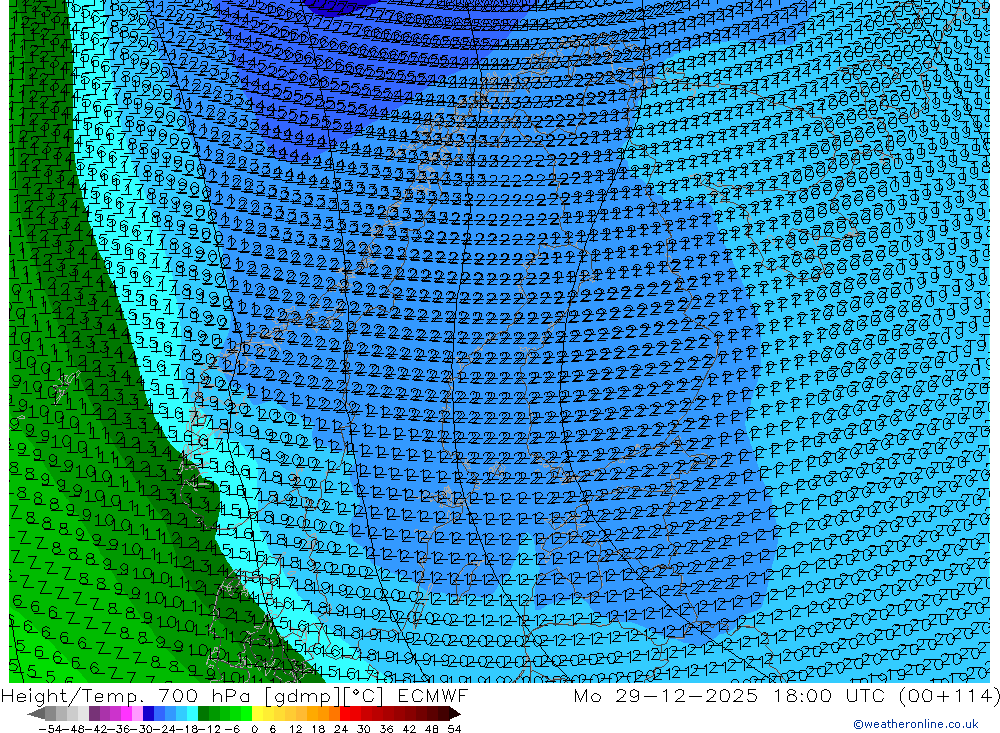Click the '54' legend value at scale end
This screenshot has height=733, width=1000.
454,729
